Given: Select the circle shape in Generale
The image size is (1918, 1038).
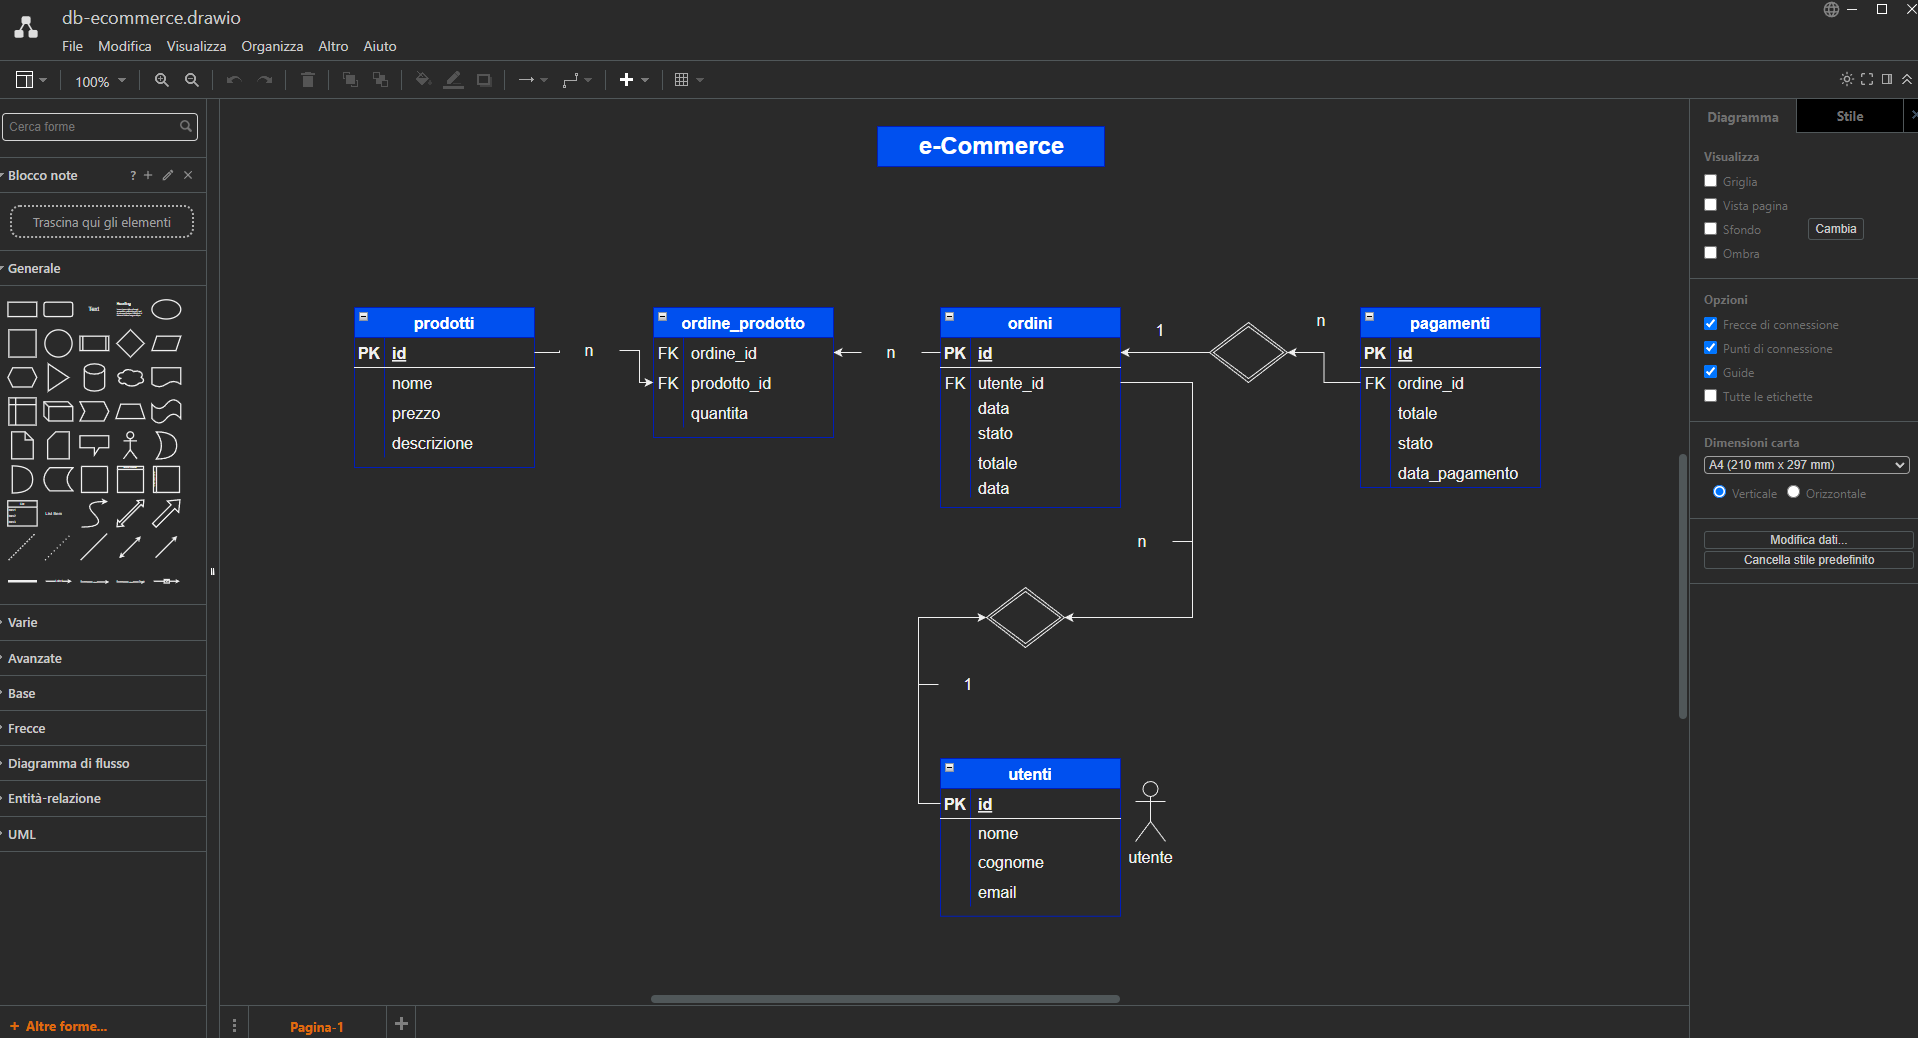Looking at the screenshot, I should coord(58,344).
